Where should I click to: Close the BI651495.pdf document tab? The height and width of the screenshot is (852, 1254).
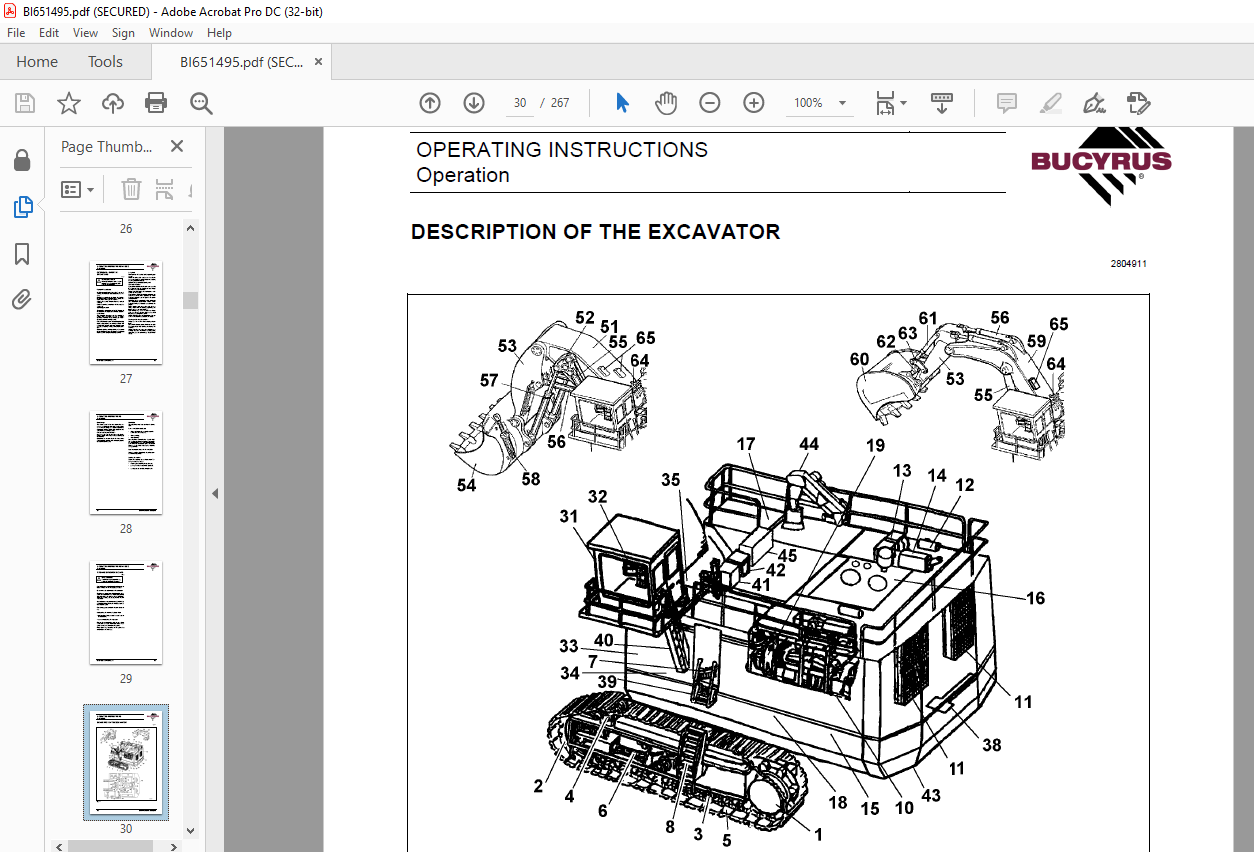click(x=319, y=62)
